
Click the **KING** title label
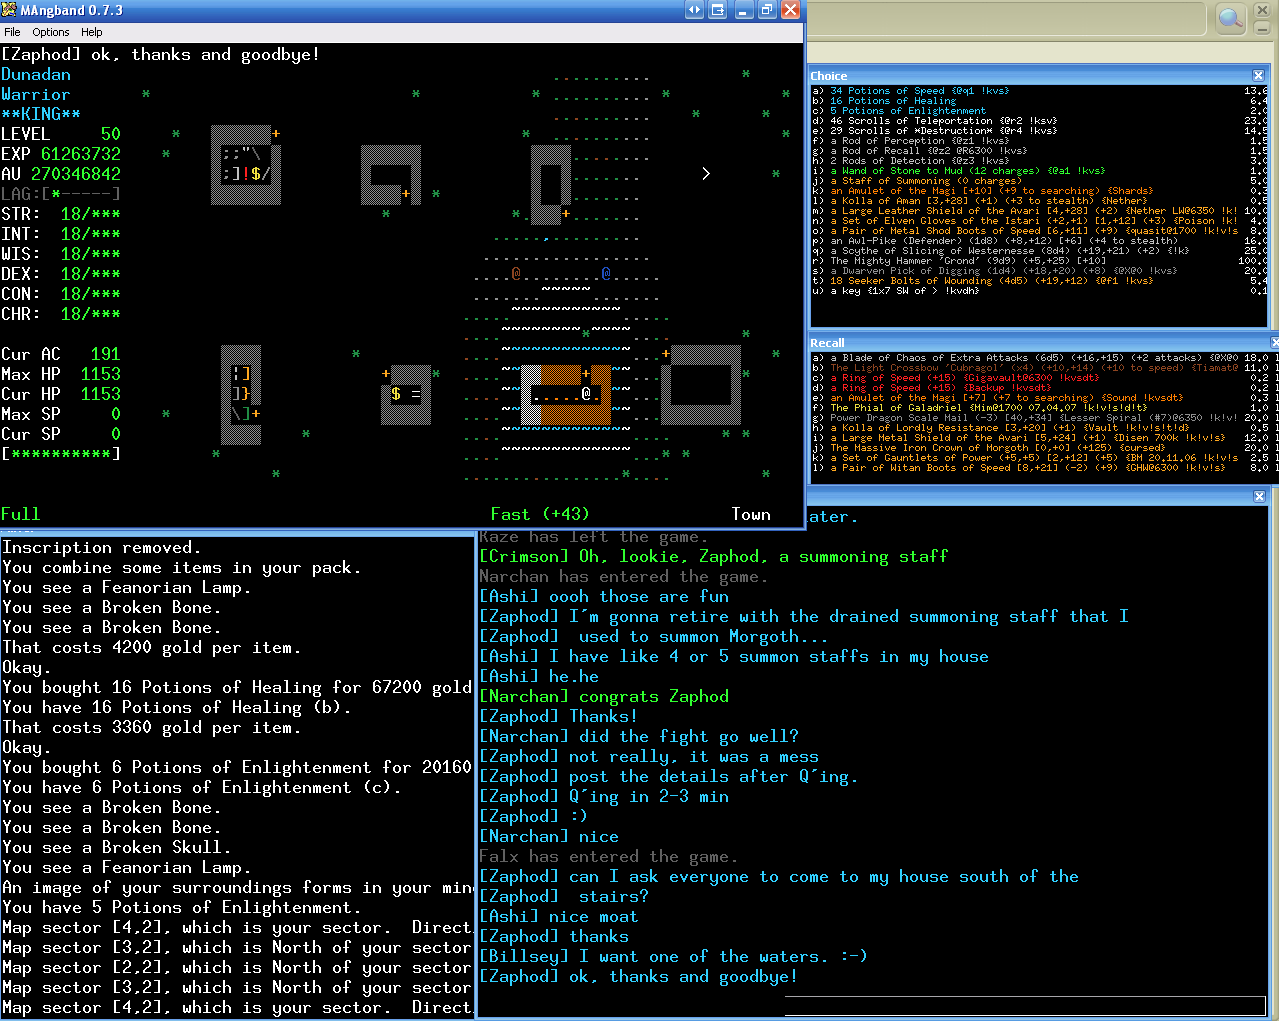41,114
